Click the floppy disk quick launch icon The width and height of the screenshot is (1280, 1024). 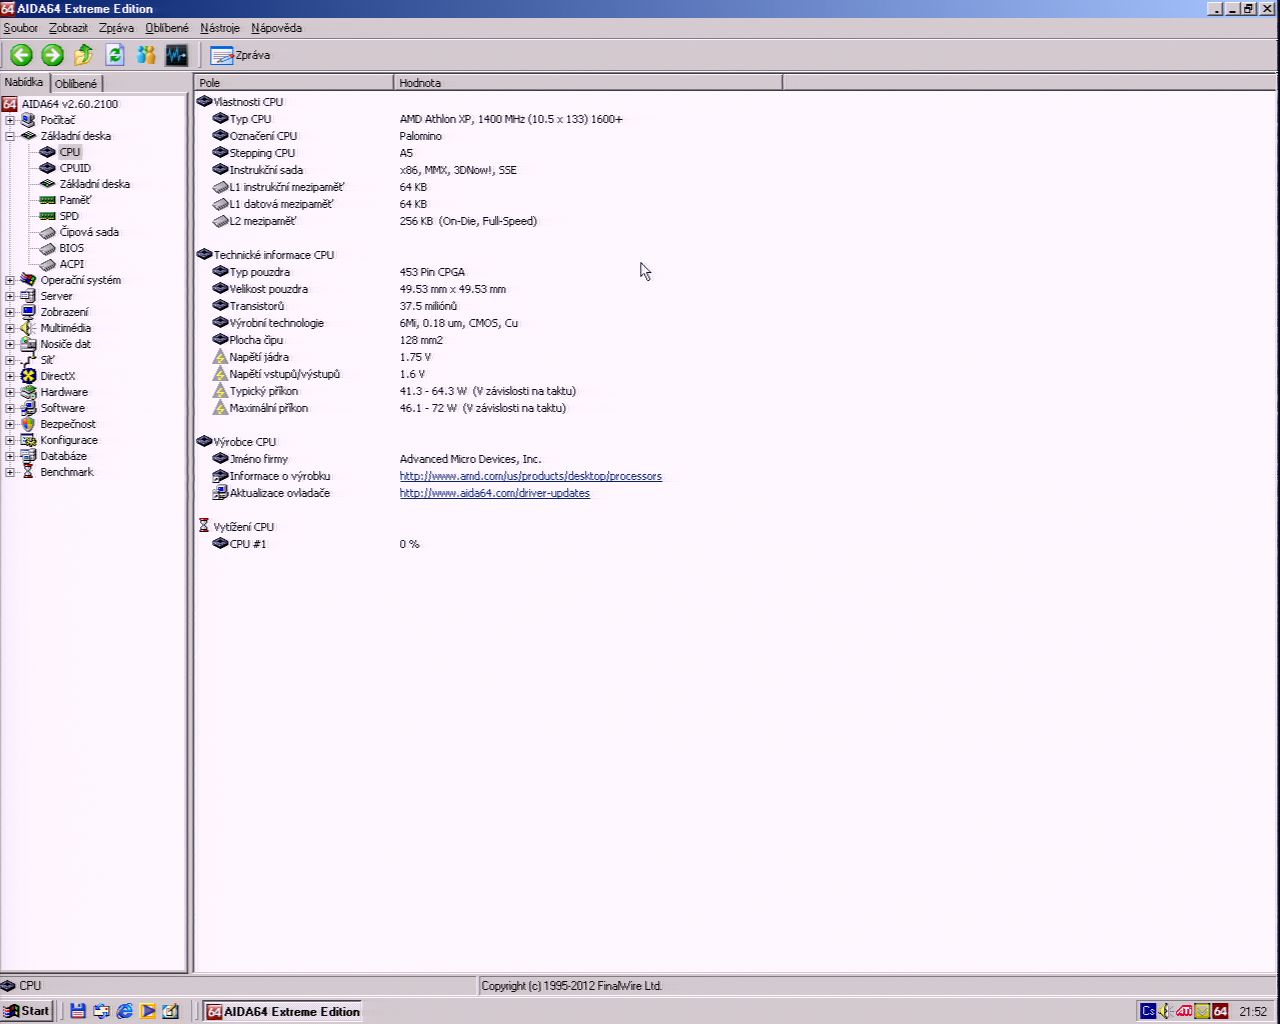click(78, 1011)
